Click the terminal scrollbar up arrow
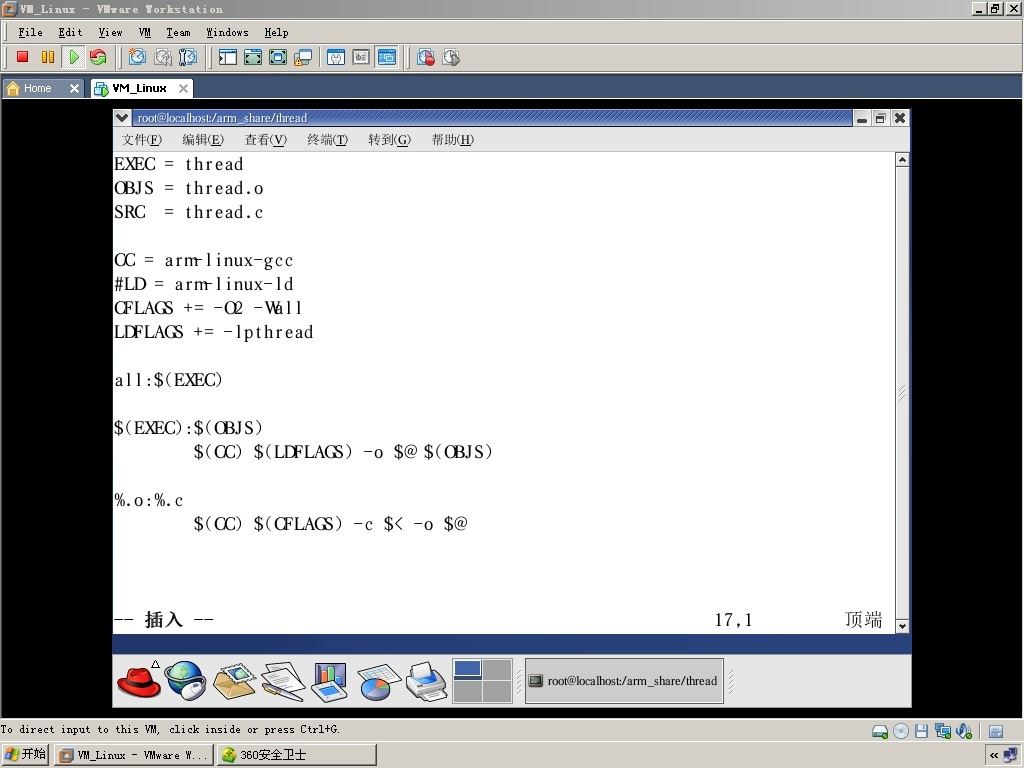 (902, 159)
